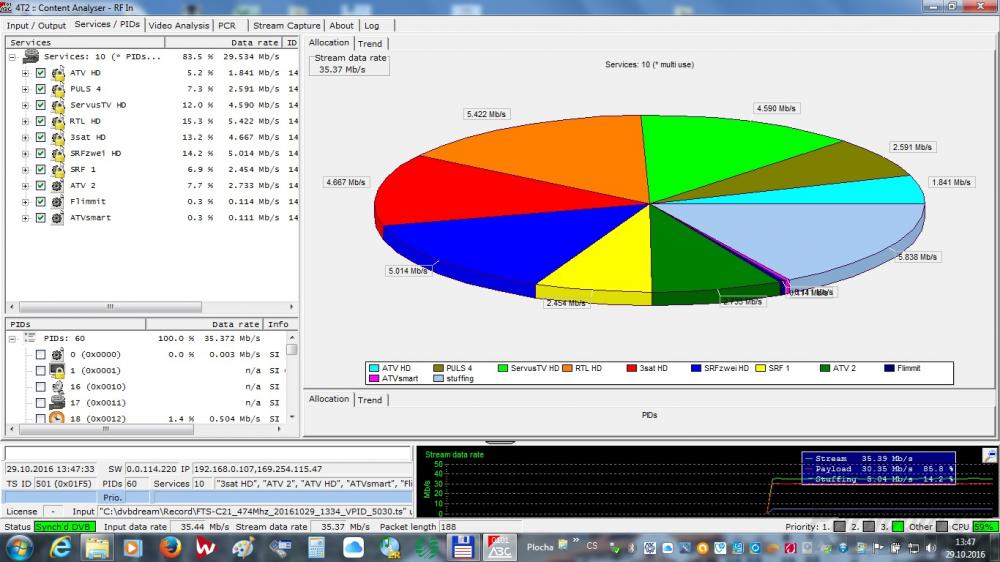Open the About tab
The width and height of the screenshot is (1000, 562).
341,26
